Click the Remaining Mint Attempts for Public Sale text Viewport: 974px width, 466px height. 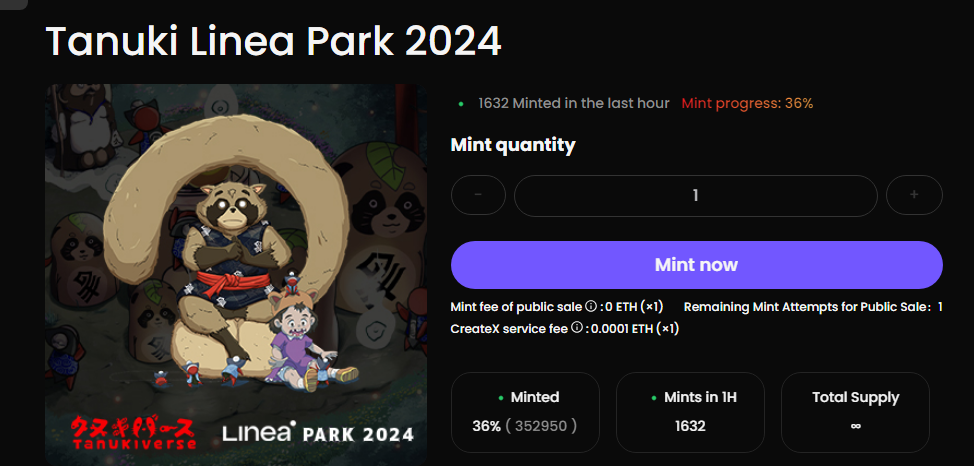coord(807,307)
